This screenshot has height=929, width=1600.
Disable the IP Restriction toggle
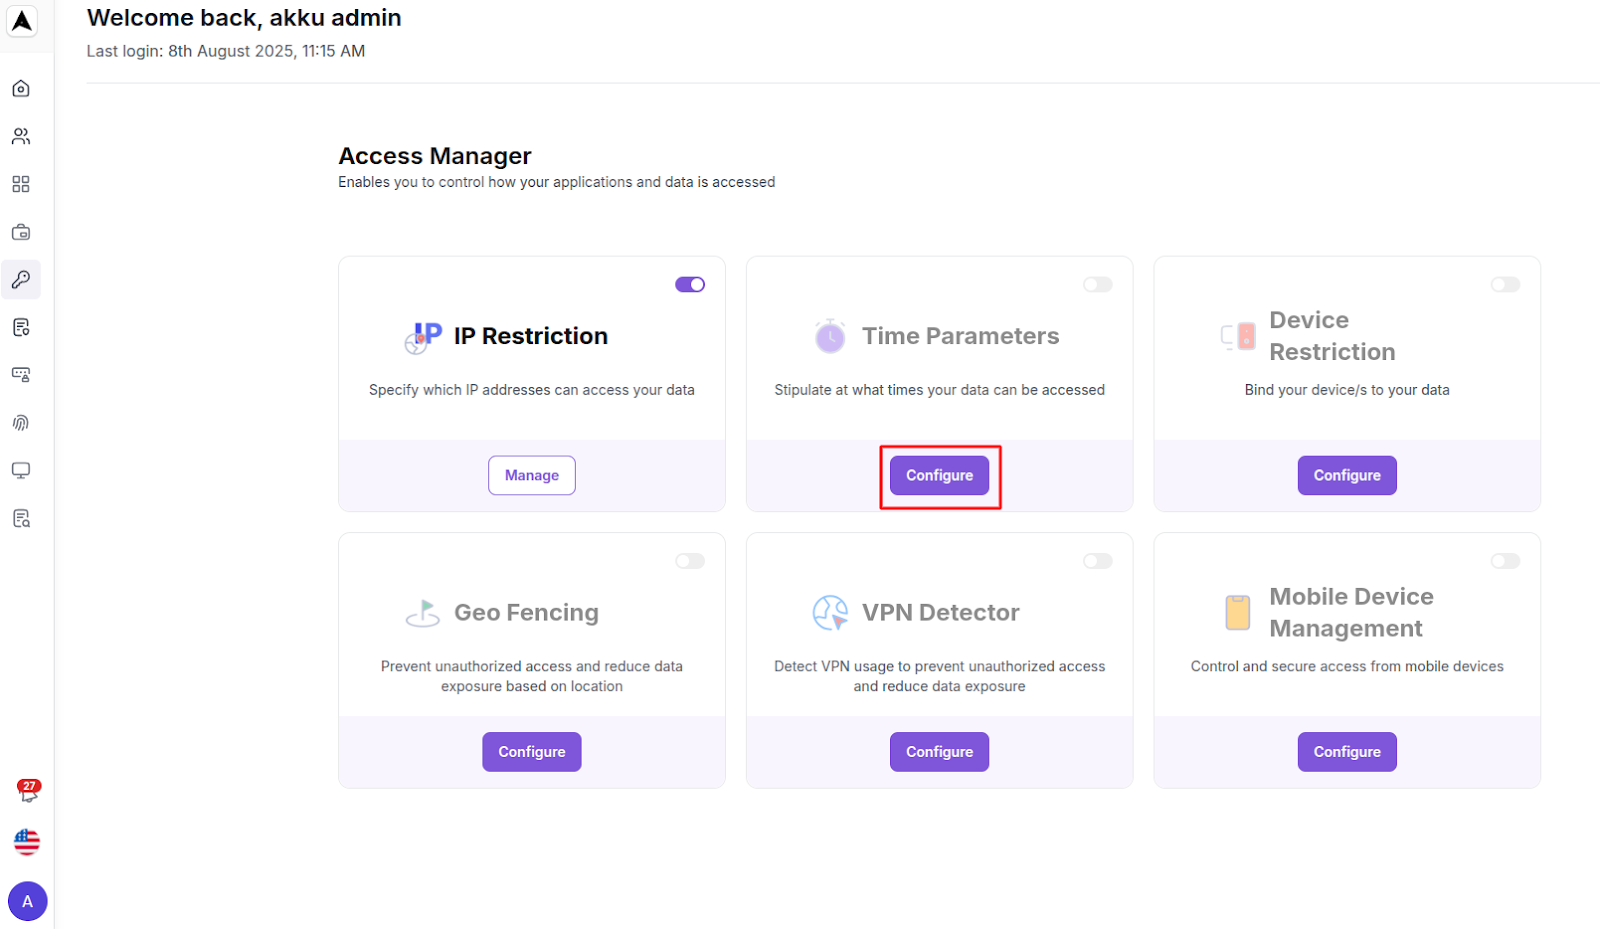[690, 284]
